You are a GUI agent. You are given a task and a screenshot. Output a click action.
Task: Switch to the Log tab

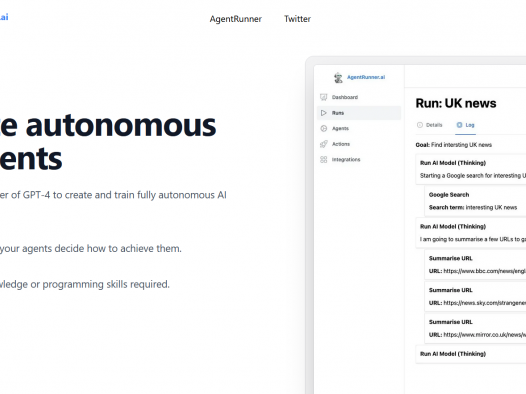(466, 125)
